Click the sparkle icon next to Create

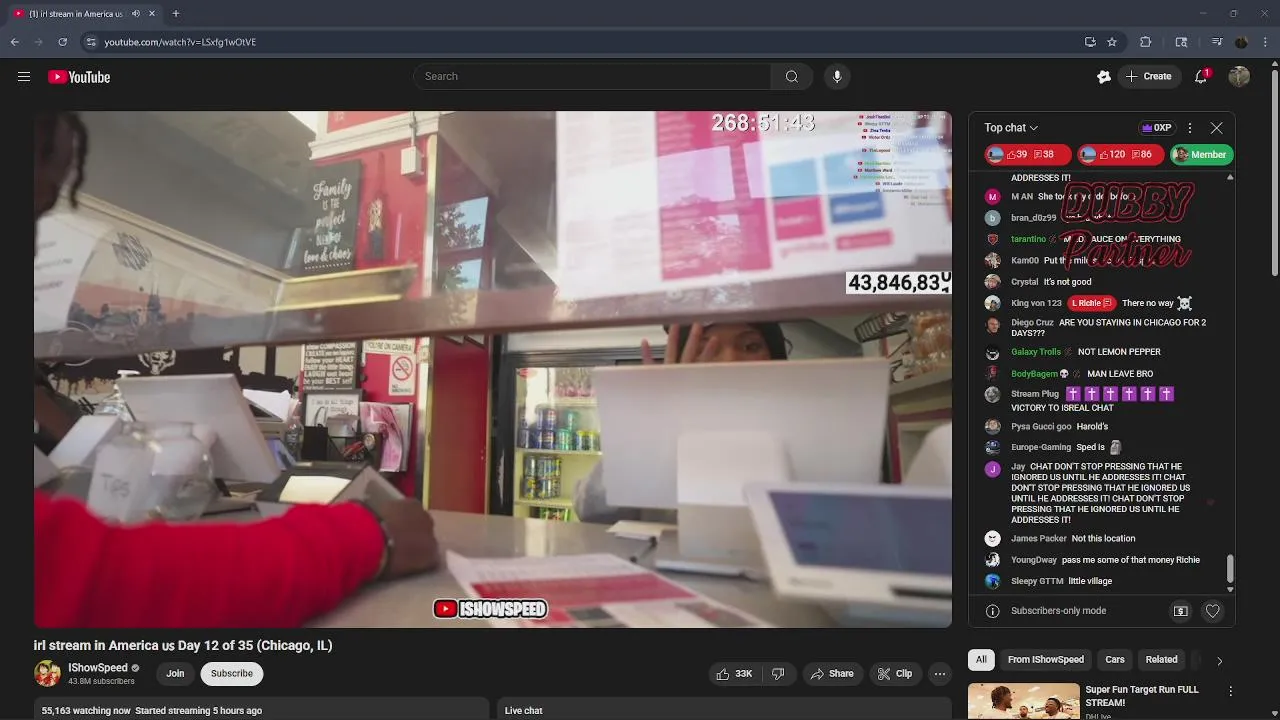pos(1104,77)
